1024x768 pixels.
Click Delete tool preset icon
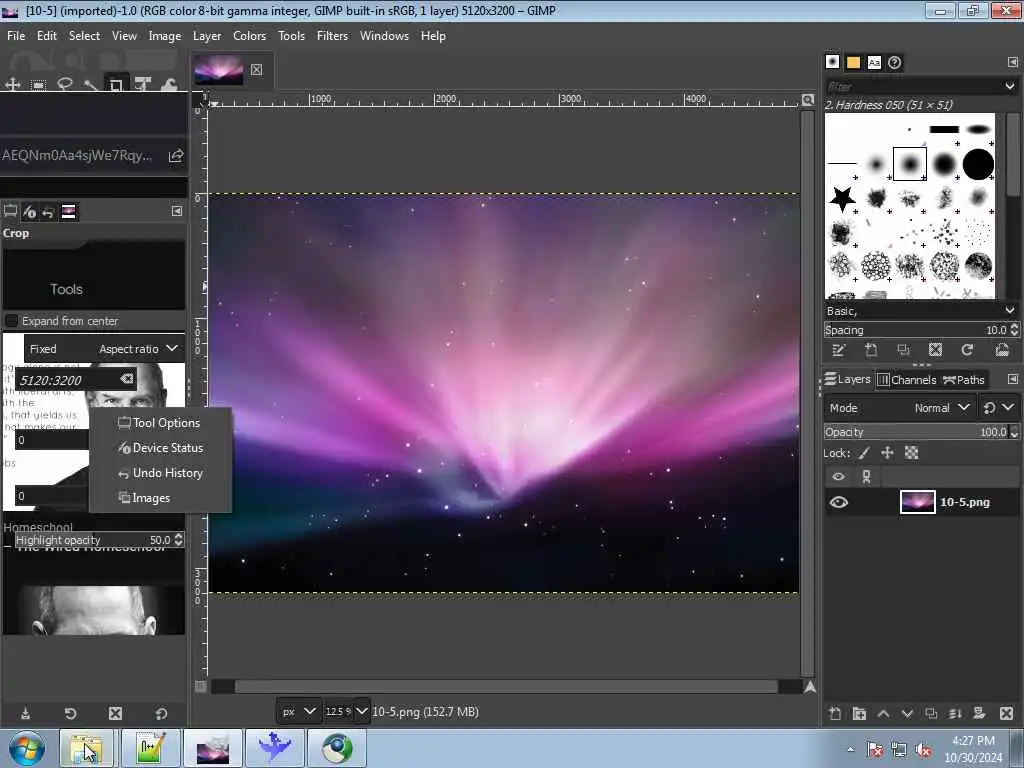116,714
